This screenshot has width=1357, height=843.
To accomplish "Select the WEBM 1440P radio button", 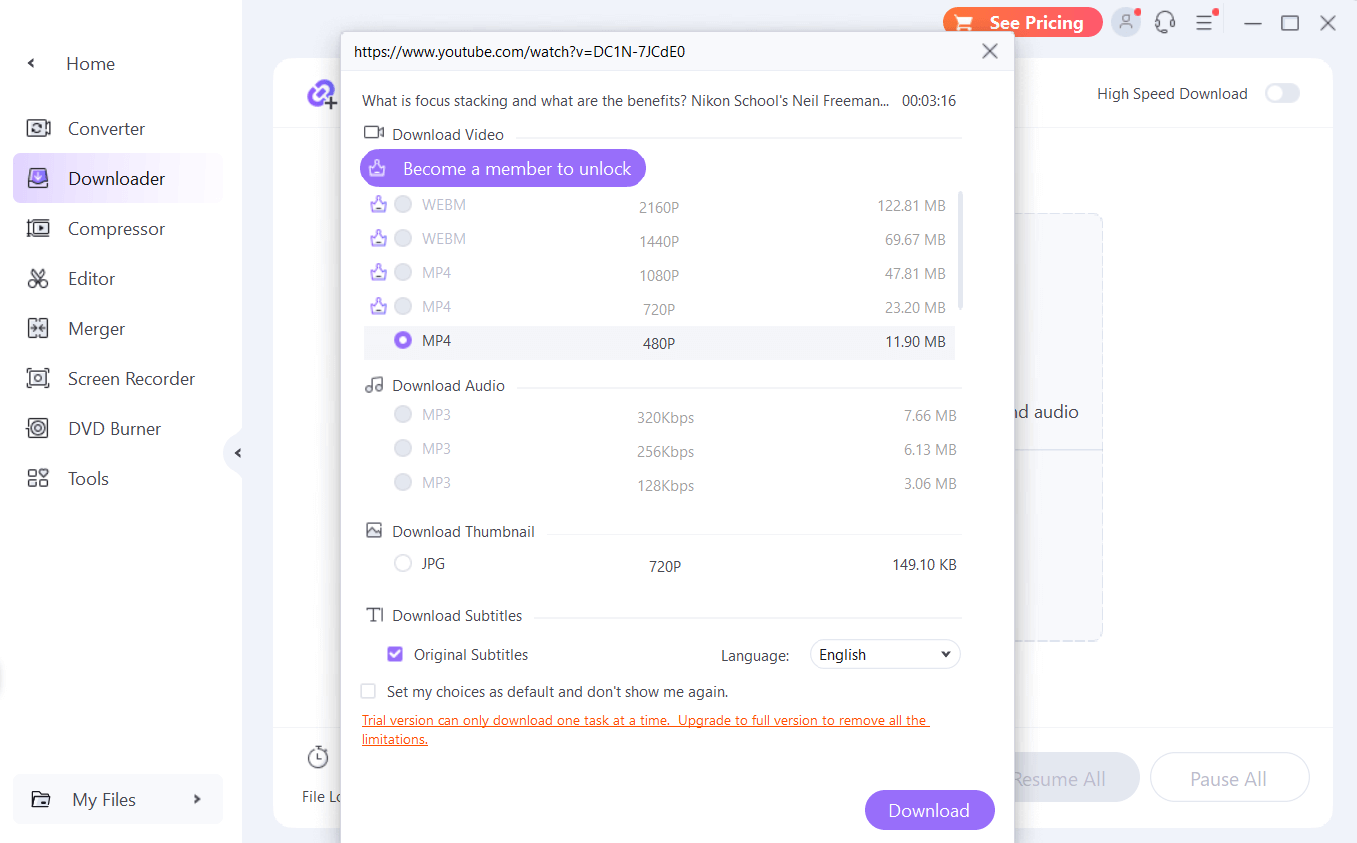I will (403, 239).
